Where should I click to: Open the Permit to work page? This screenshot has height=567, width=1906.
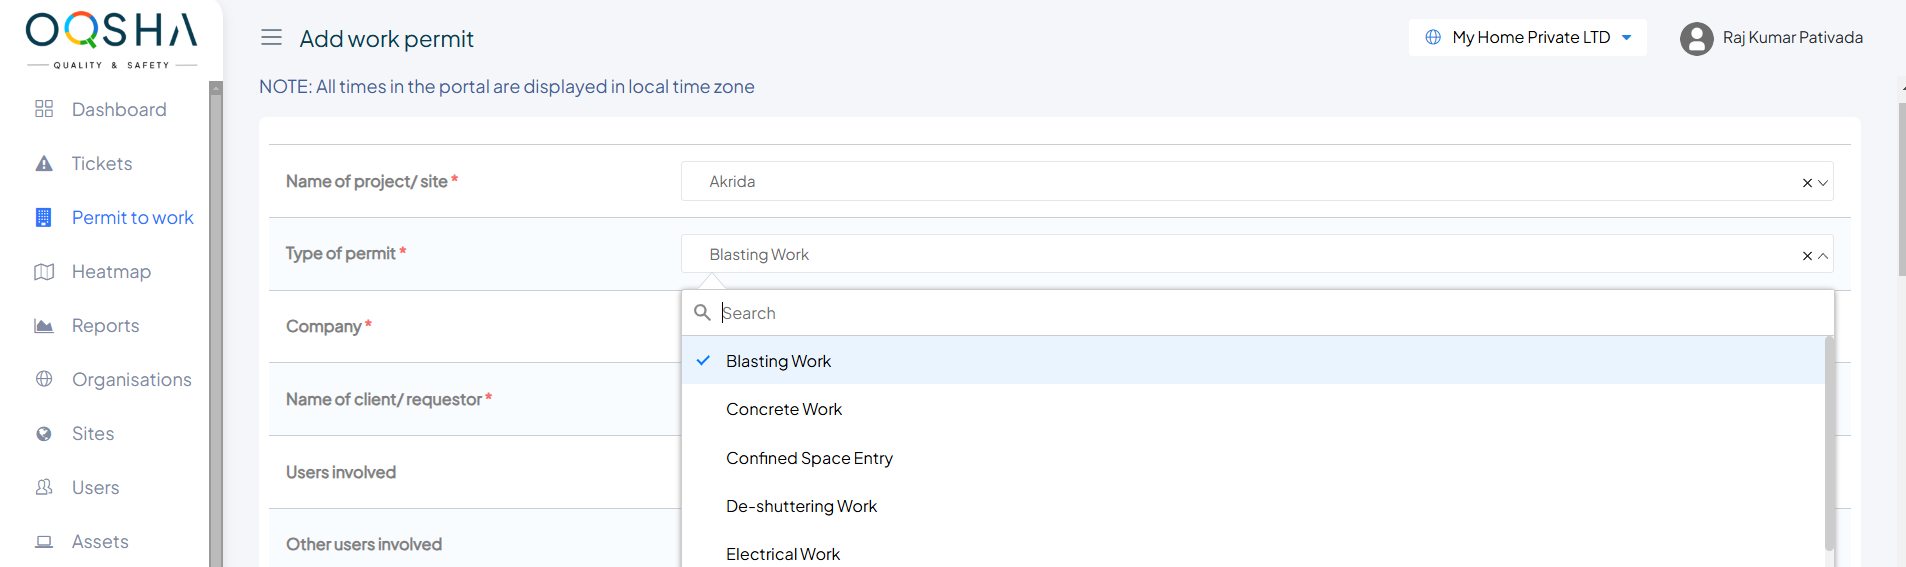(x=132, y=218)
